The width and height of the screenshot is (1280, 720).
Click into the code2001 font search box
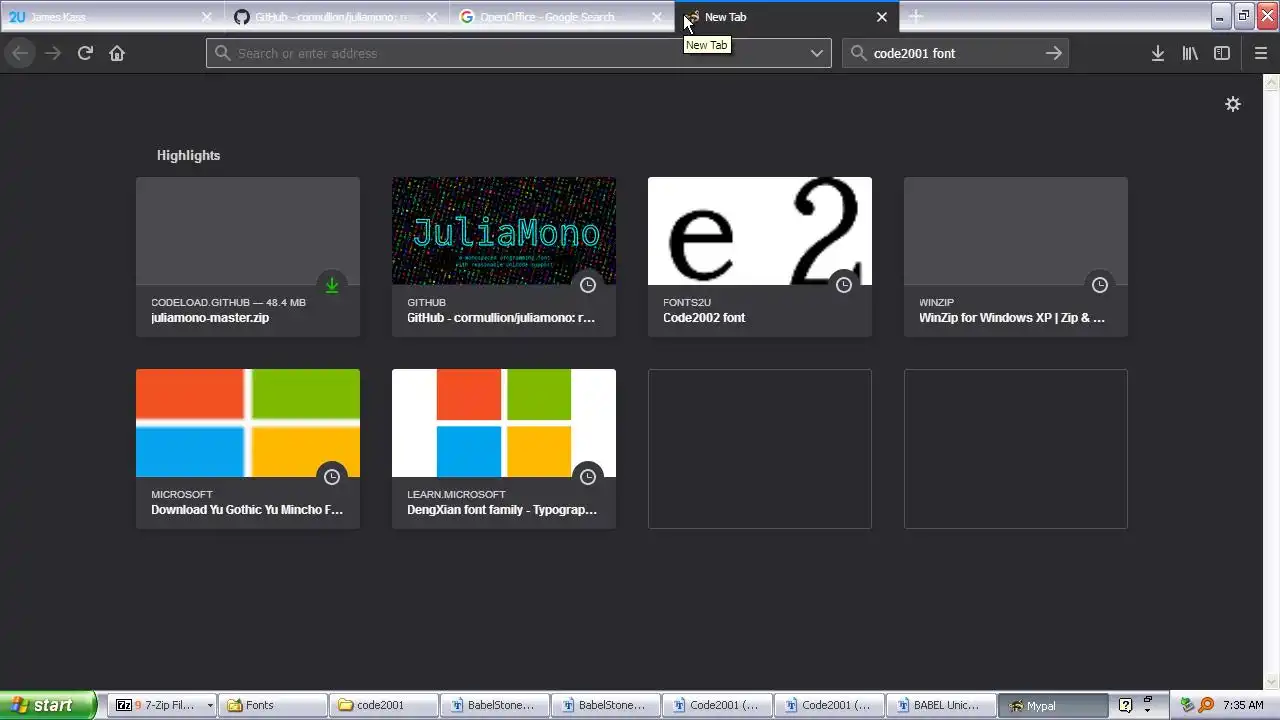[955, 53]
